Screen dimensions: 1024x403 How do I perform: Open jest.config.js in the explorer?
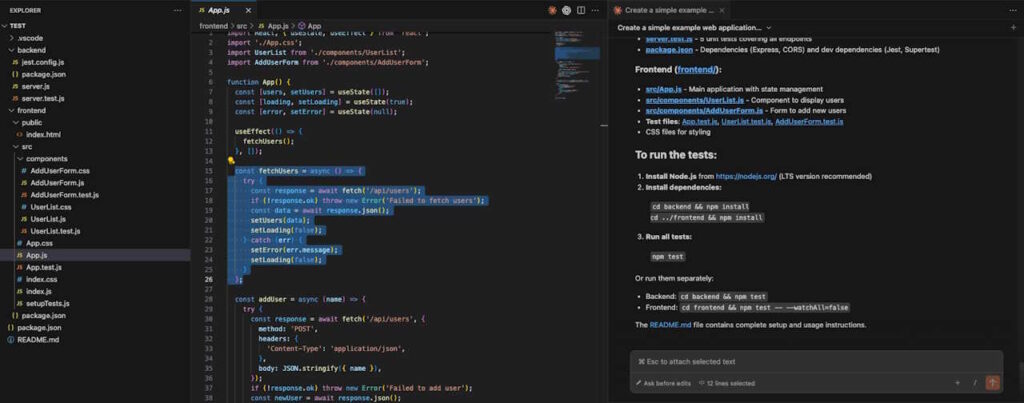click(43, 62)
